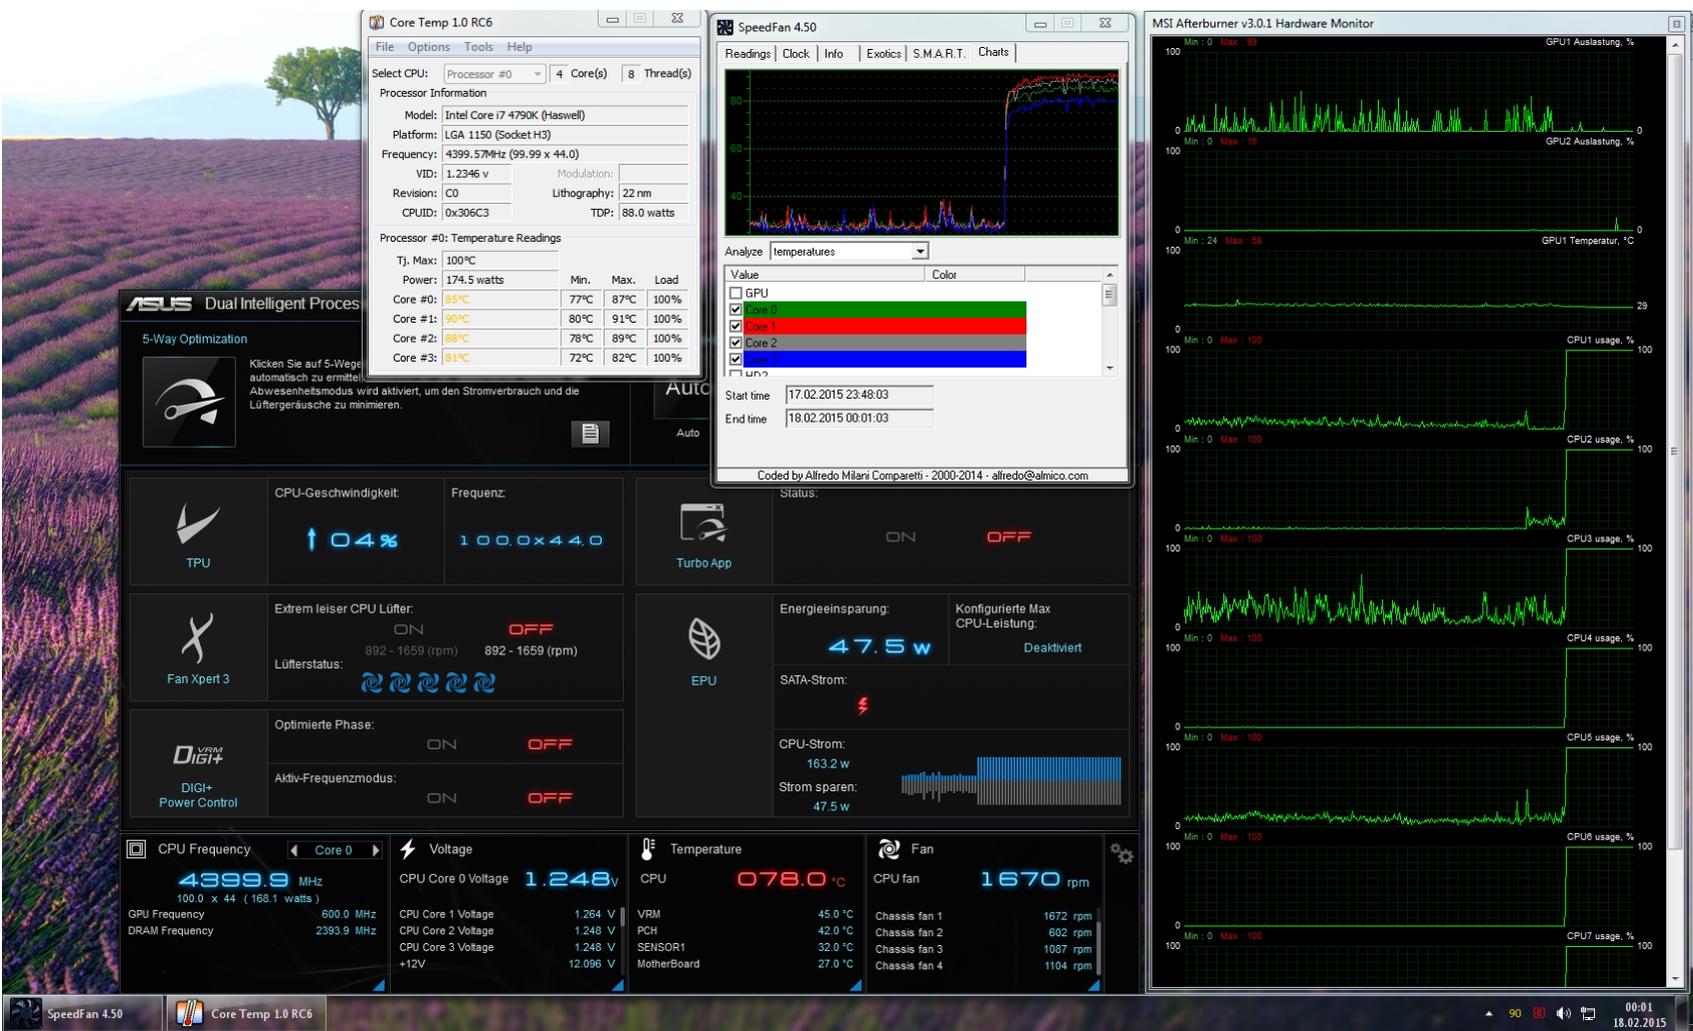
Task: Open the volume speaker tray icon
Action: click(1563, 1014)
